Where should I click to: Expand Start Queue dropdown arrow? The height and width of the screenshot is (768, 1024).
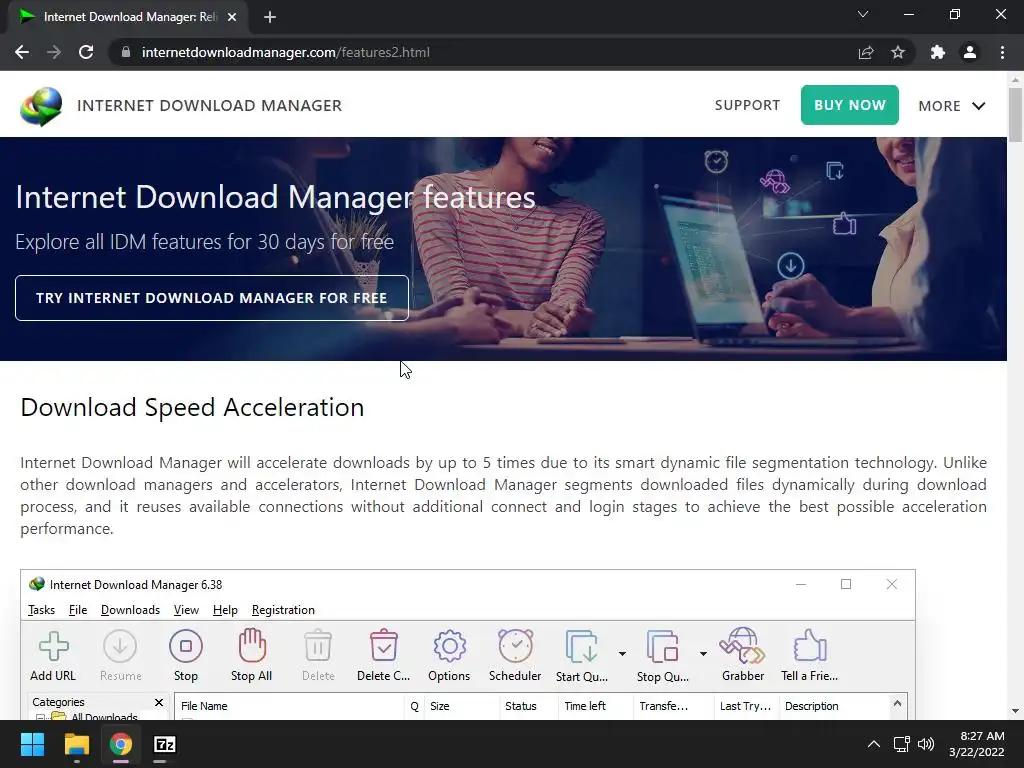tap(622, 654)
